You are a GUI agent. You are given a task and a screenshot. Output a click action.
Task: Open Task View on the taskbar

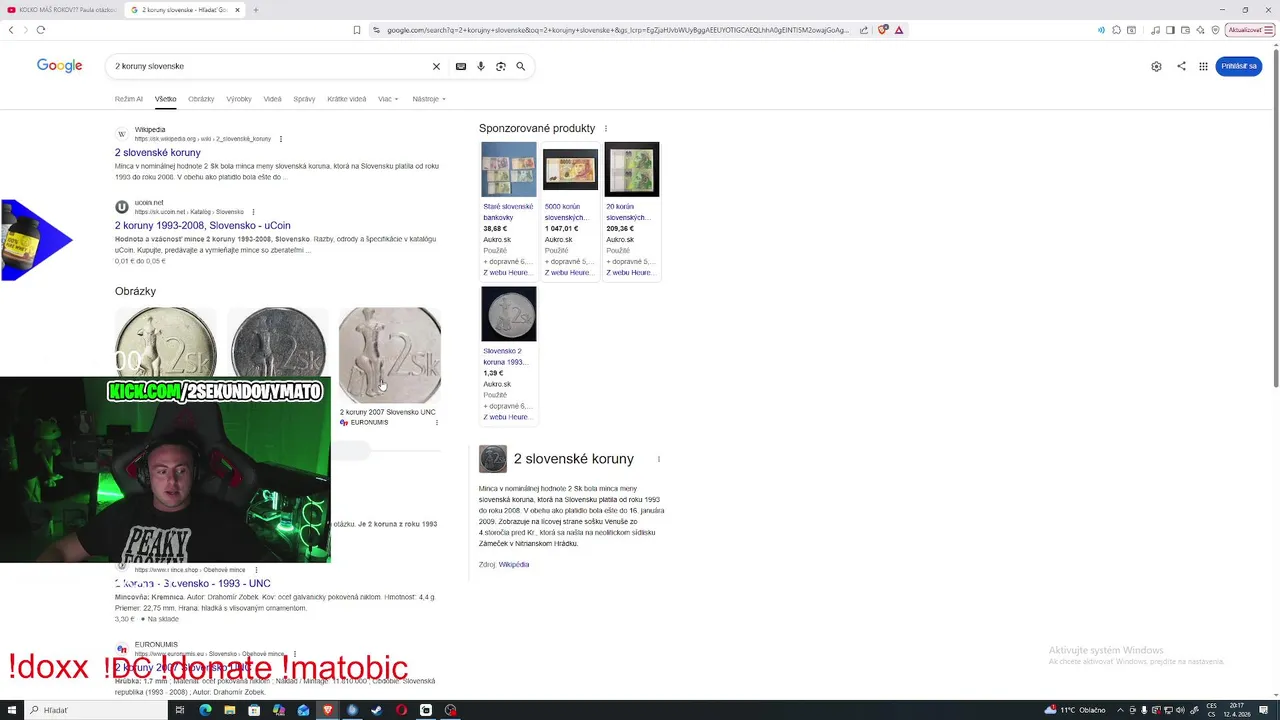click(x=180, y=710)
